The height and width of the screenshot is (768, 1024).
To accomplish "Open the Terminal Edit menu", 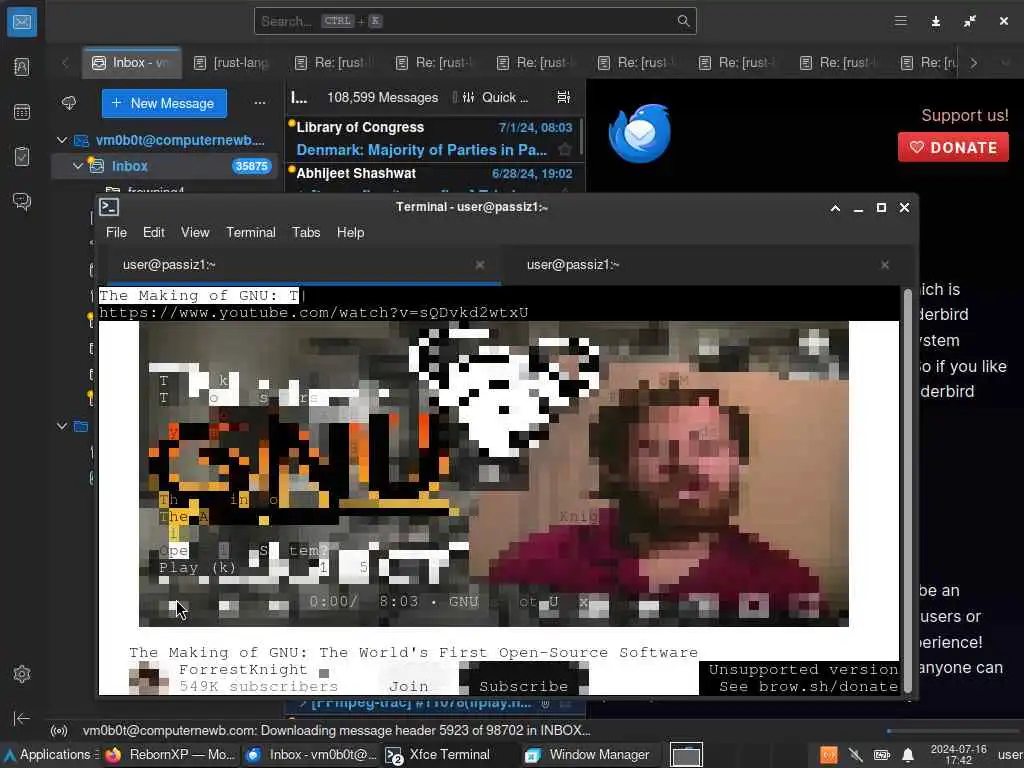I will pyautogui.click(x=153, y=232).
